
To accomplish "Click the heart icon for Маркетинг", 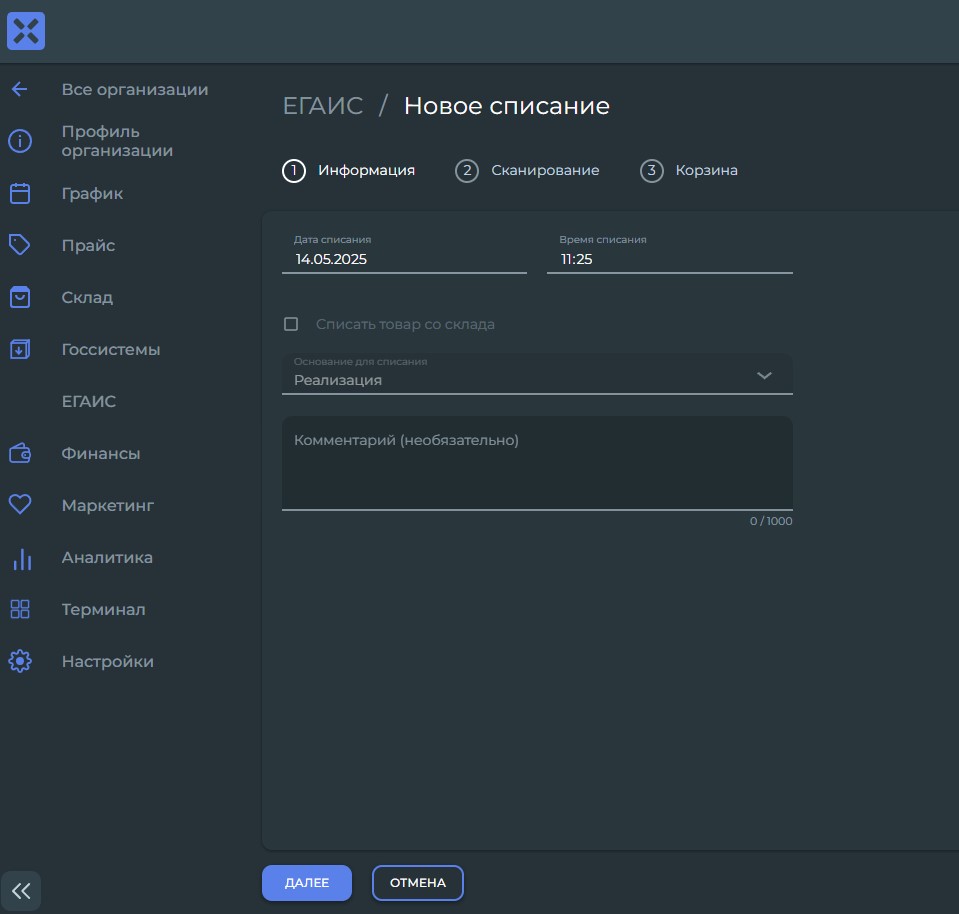I will (20, 505).
